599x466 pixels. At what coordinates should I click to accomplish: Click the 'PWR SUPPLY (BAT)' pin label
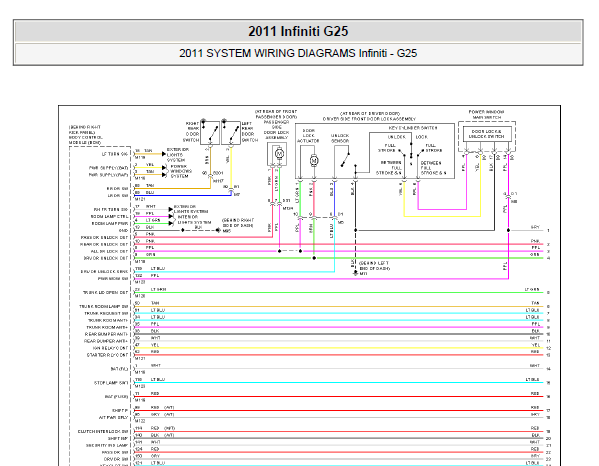click(x=108, y=168)
